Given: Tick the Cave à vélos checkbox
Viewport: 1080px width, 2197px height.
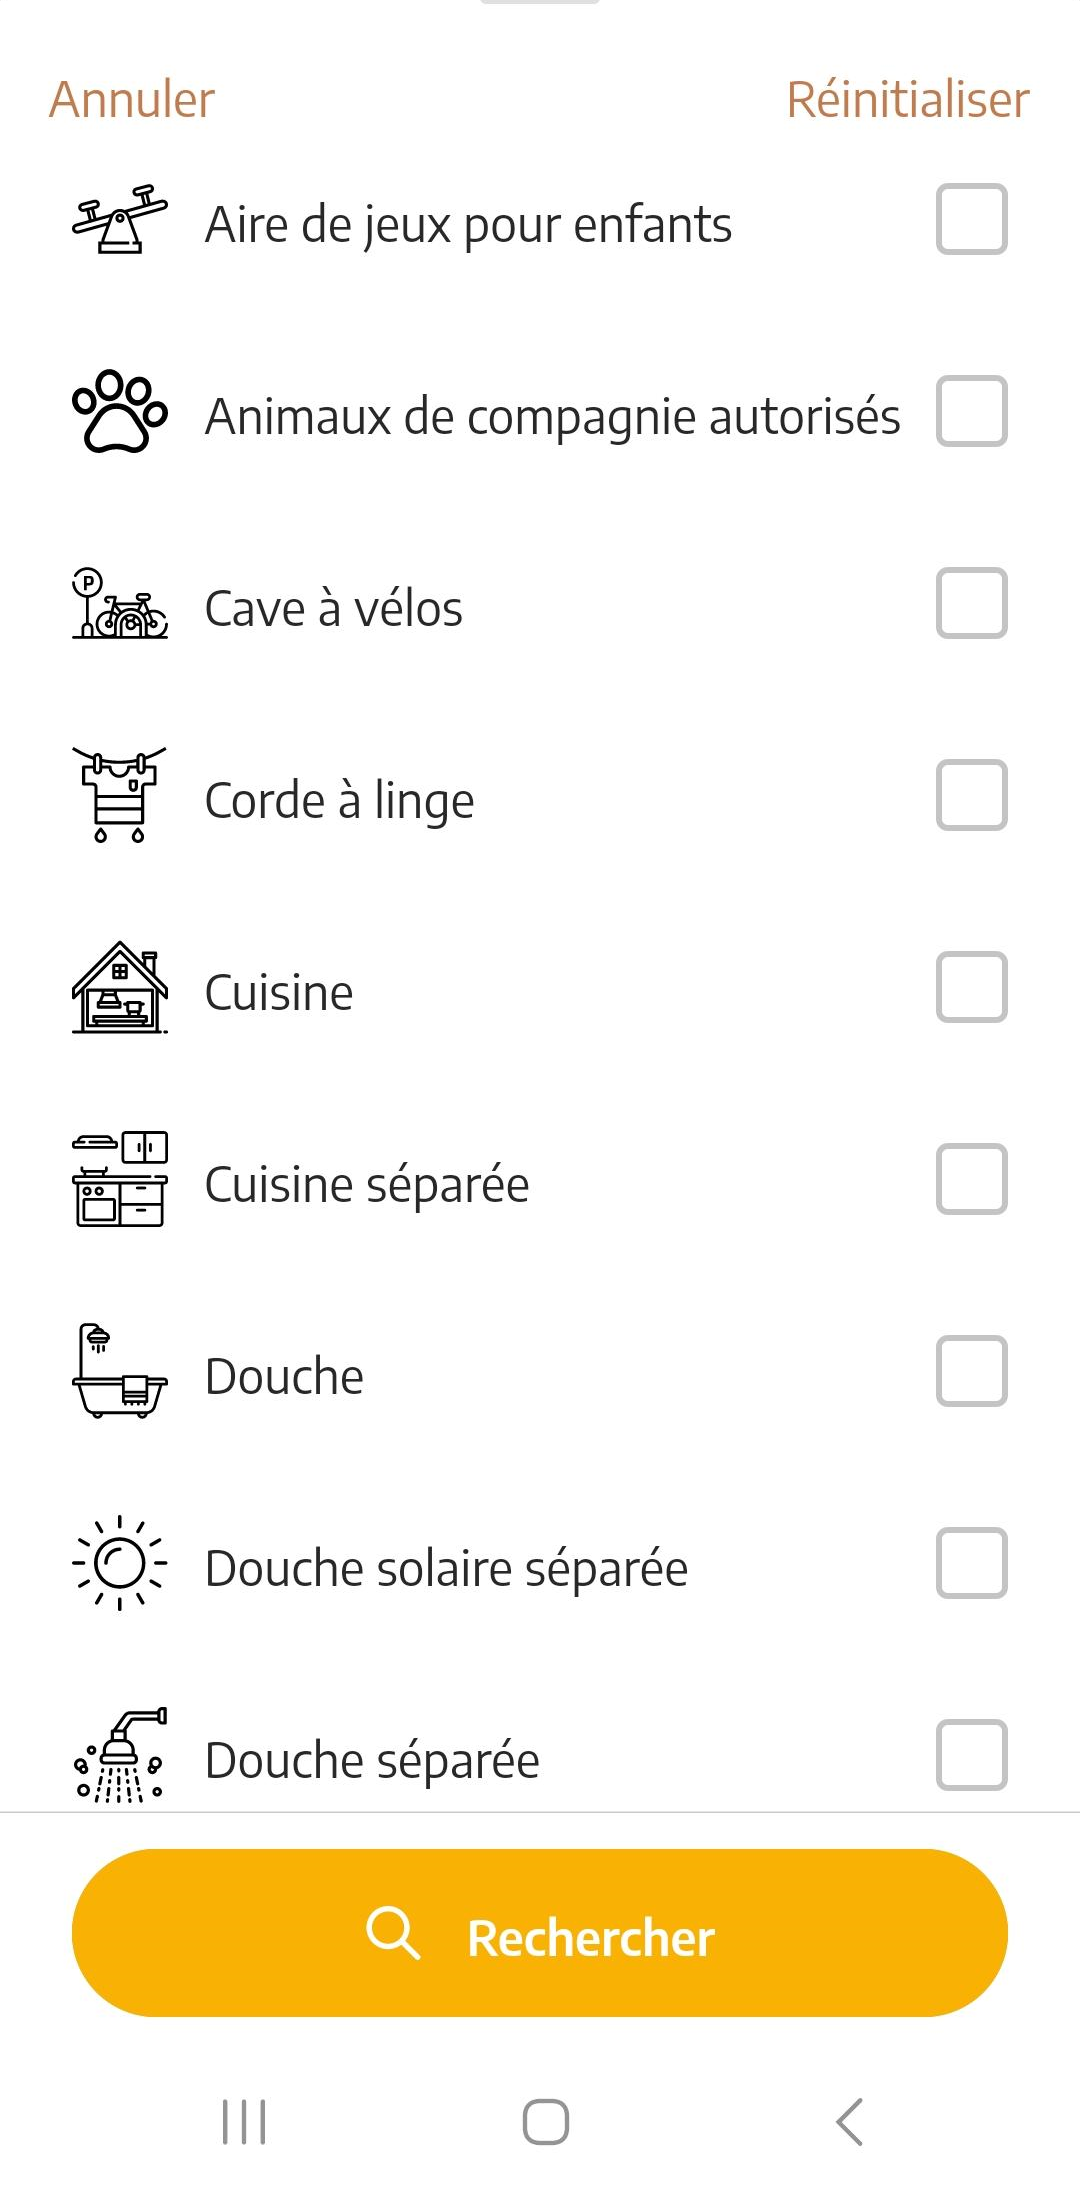Looking at the screenshot, I should click(x=971, y=603).
